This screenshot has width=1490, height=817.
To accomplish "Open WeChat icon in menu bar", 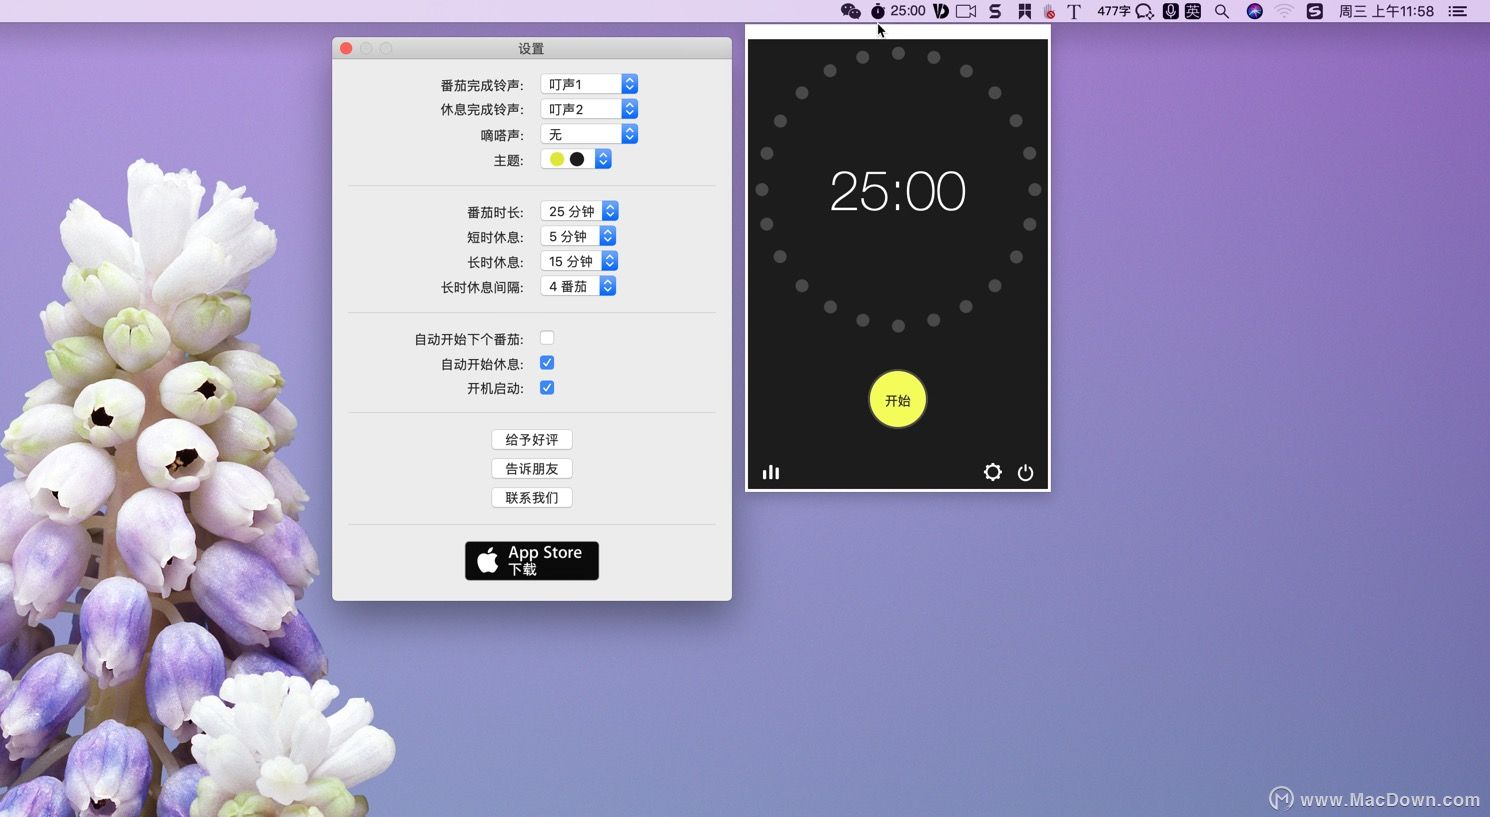I will 851,11.
